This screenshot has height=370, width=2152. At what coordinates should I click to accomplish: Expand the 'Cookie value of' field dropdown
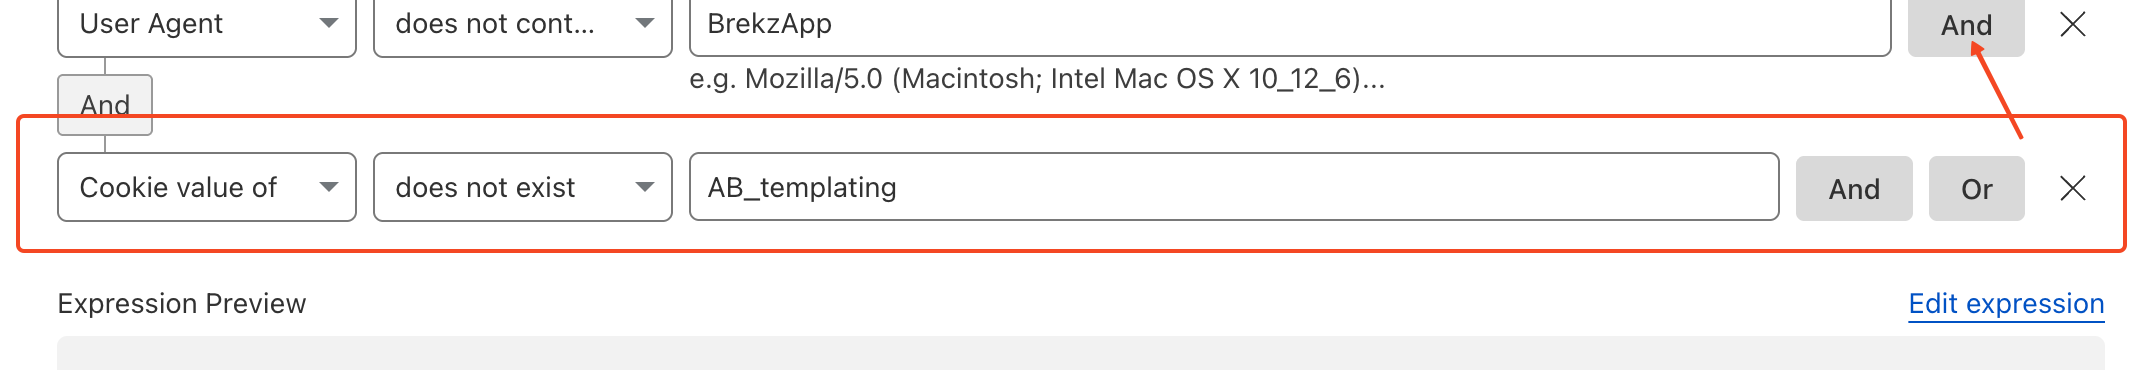[207, 187]
